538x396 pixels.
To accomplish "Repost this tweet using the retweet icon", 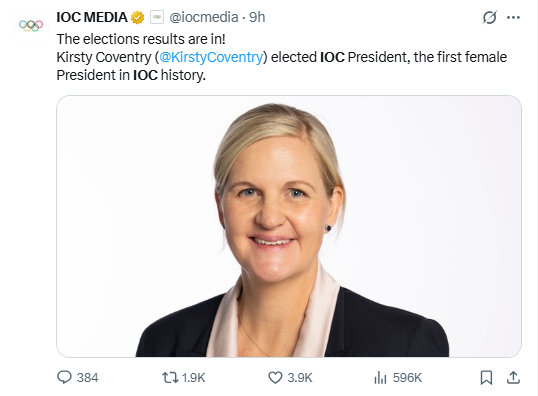I will (x=170, y=377).
